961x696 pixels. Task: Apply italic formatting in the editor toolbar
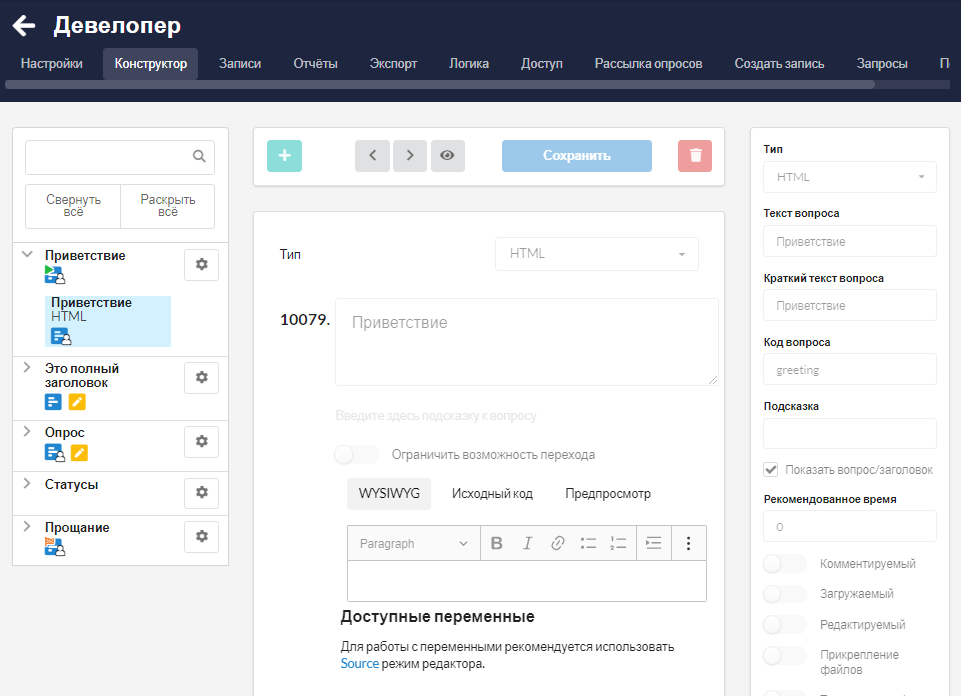coord(527,543)
